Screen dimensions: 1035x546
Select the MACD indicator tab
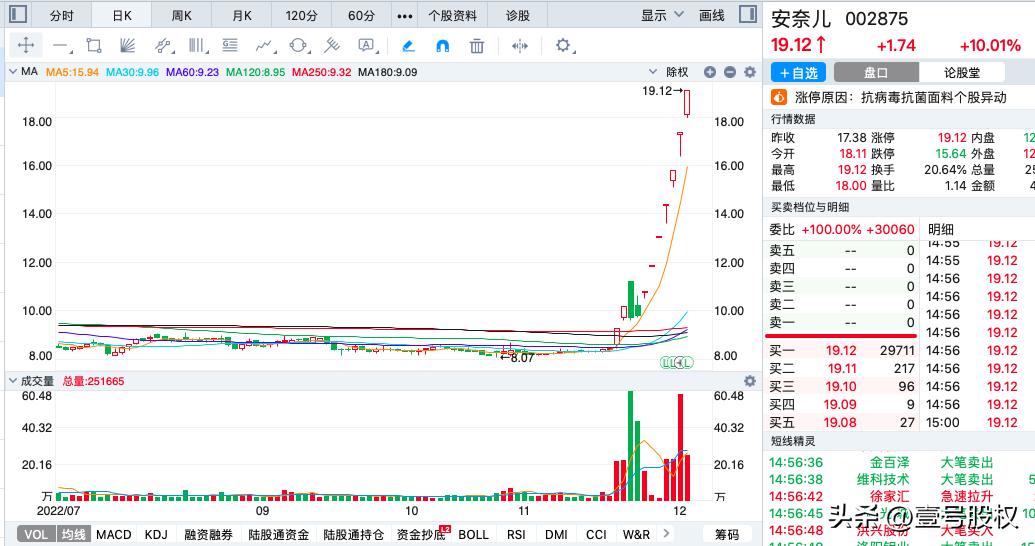click(x=114, y=534)
